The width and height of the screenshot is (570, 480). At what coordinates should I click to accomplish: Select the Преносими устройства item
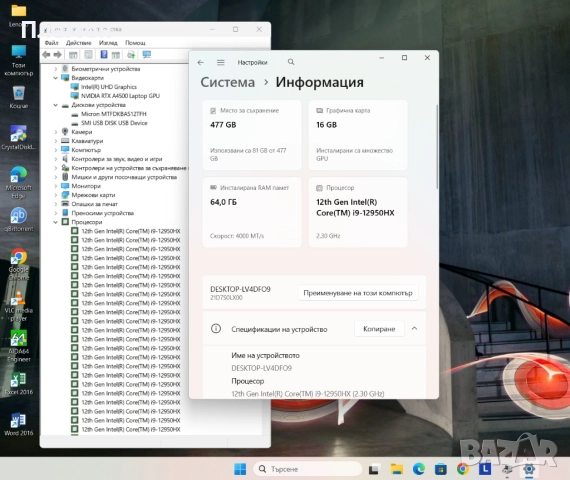click(103, 213)
